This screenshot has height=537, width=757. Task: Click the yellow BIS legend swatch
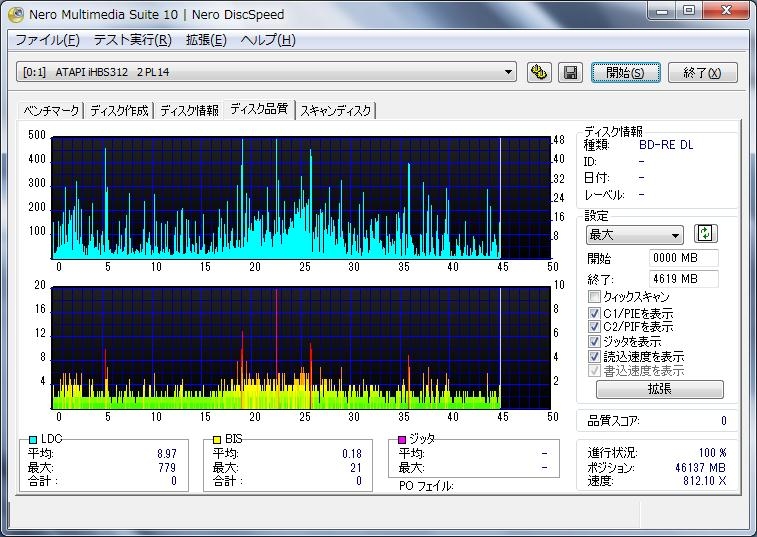tap(217, 439)
